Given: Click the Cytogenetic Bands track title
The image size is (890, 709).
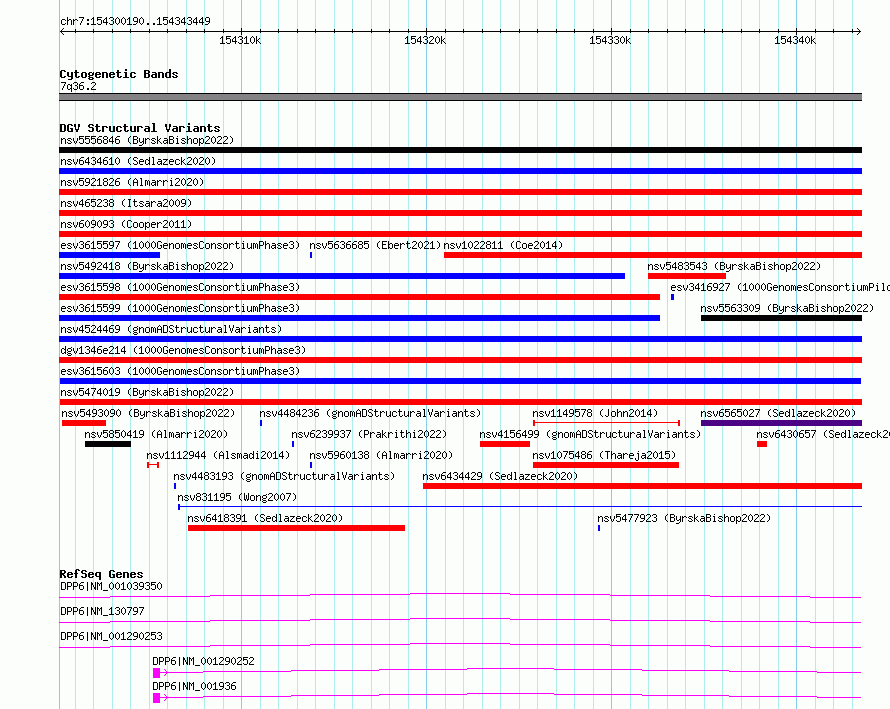Looking at the screenshot, I should (119, 74).
